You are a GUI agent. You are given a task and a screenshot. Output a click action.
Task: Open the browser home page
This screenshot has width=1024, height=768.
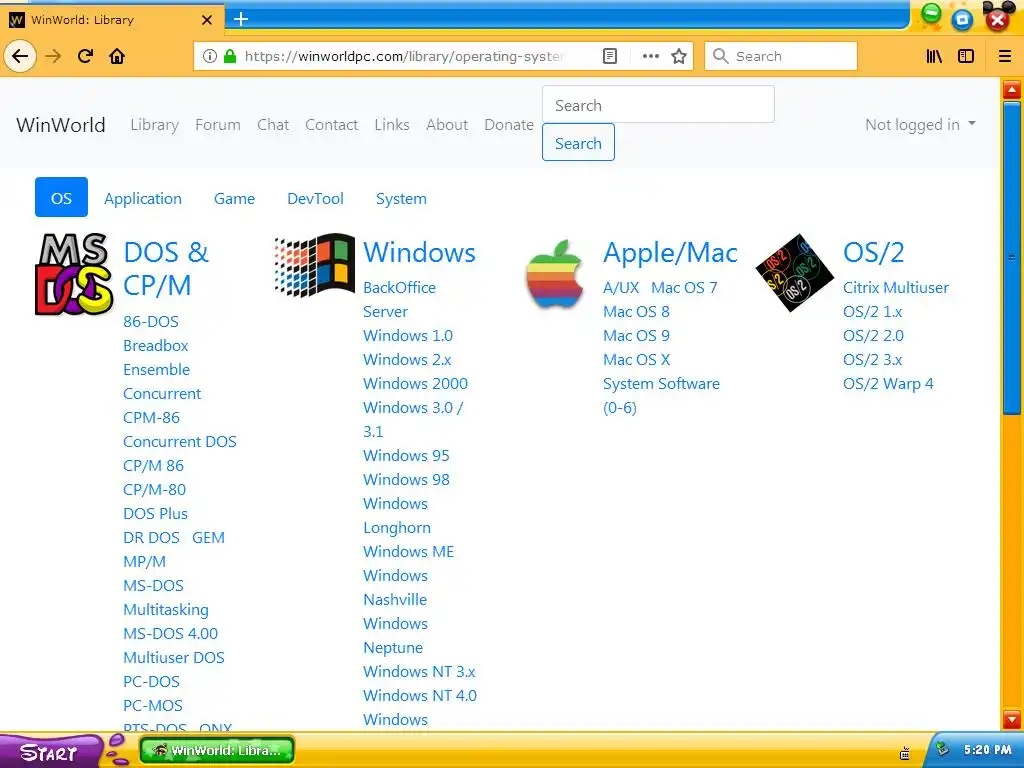coord(117,56)
